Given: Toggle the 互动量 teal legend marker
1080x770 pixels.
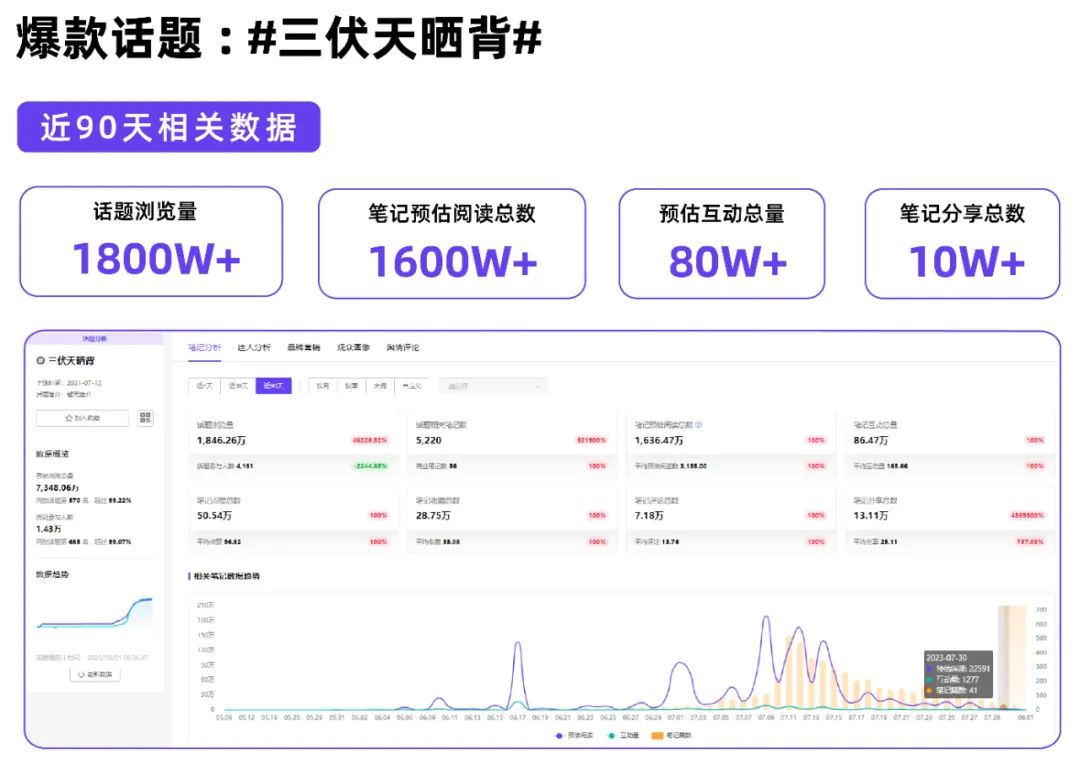Looking at the screenshot, I should point(610,735).
